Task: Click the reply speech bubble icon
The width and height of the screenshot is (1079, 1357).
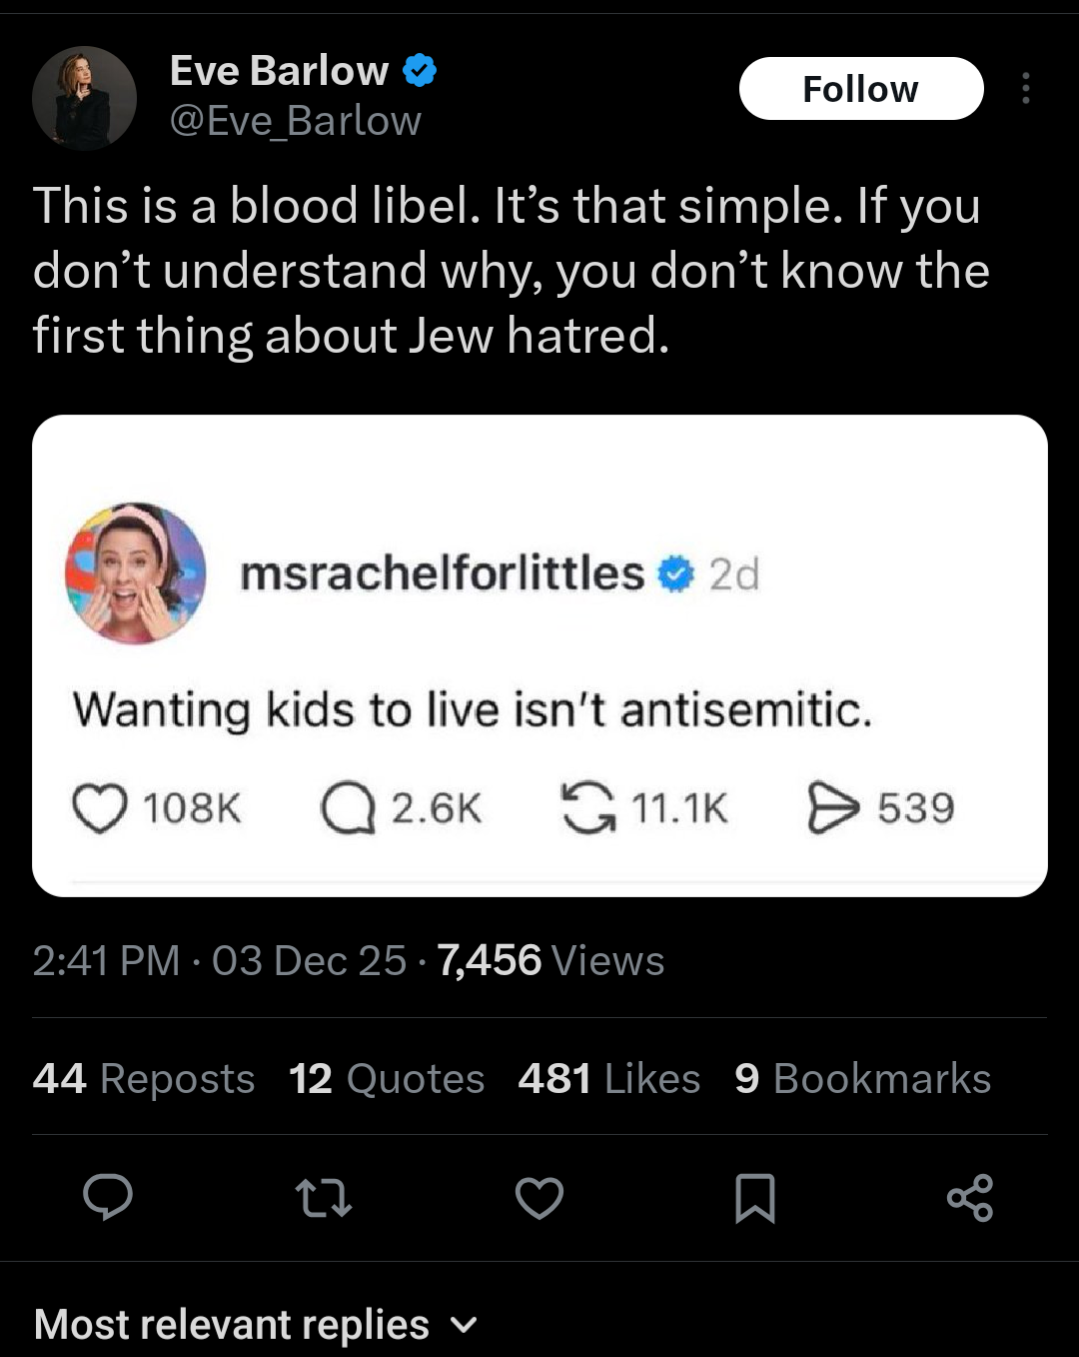Action: point(108,1197)
